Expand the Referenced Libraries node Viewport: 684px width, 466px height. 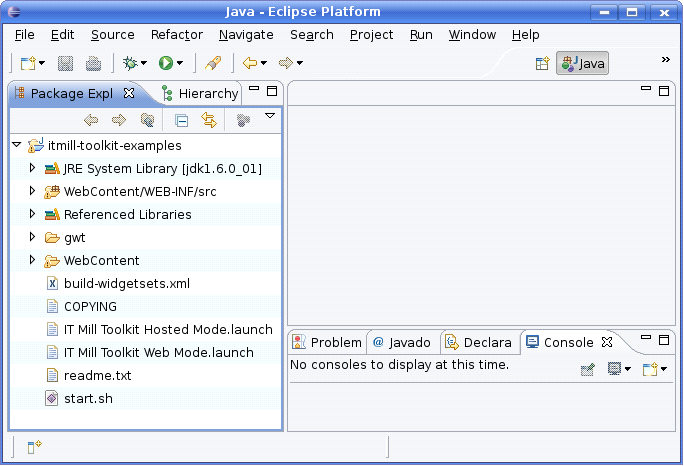[x=32, y=214]
